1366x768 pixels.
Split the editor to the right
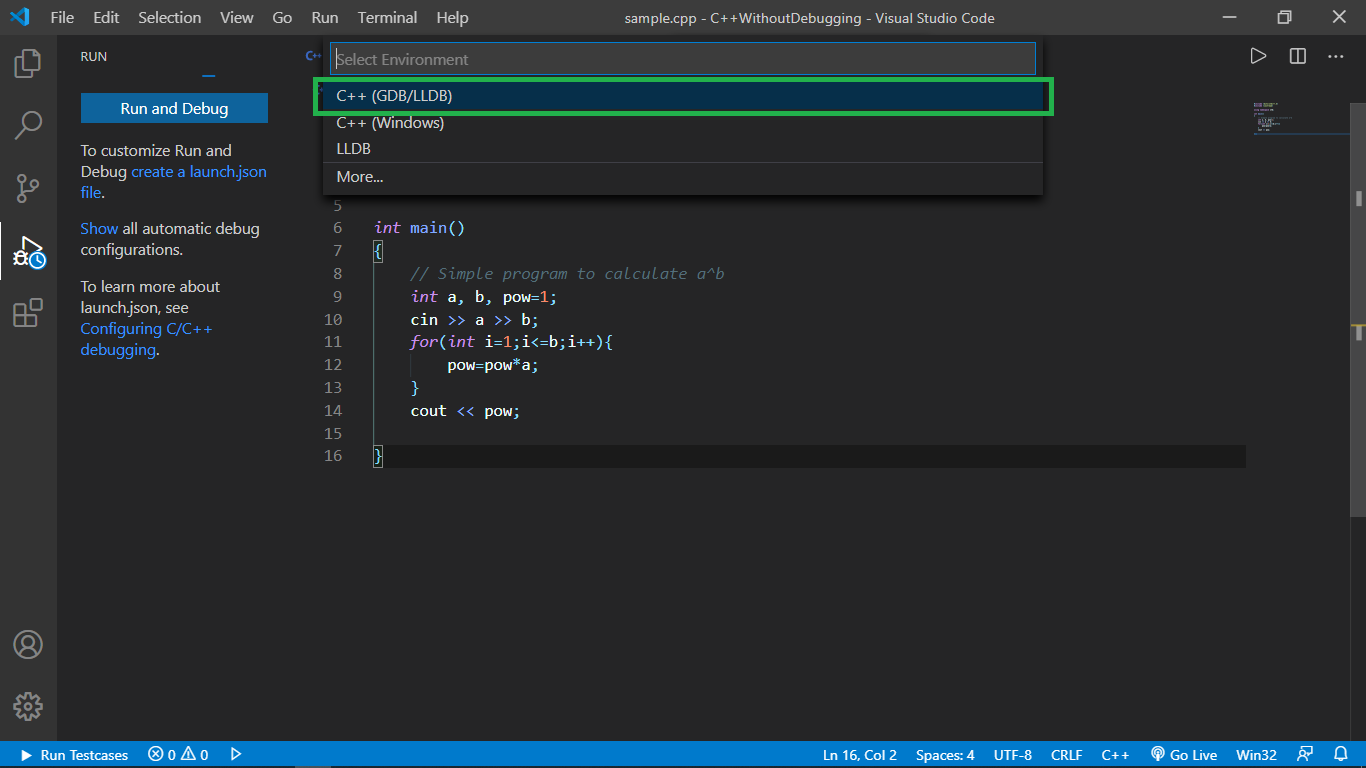tap(1297, 56)
